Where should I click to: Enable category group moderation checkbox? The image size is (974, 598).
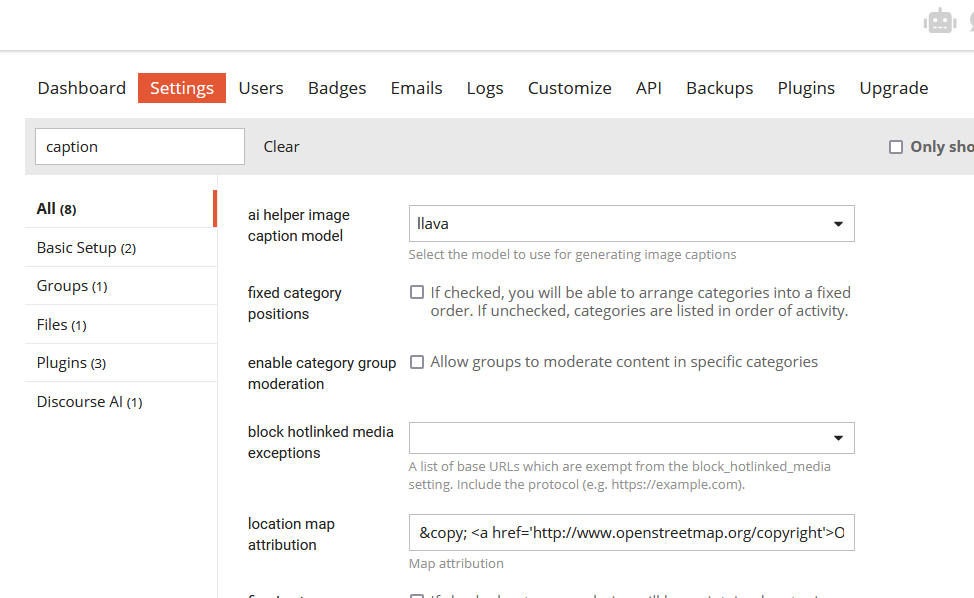click(417, 362)
